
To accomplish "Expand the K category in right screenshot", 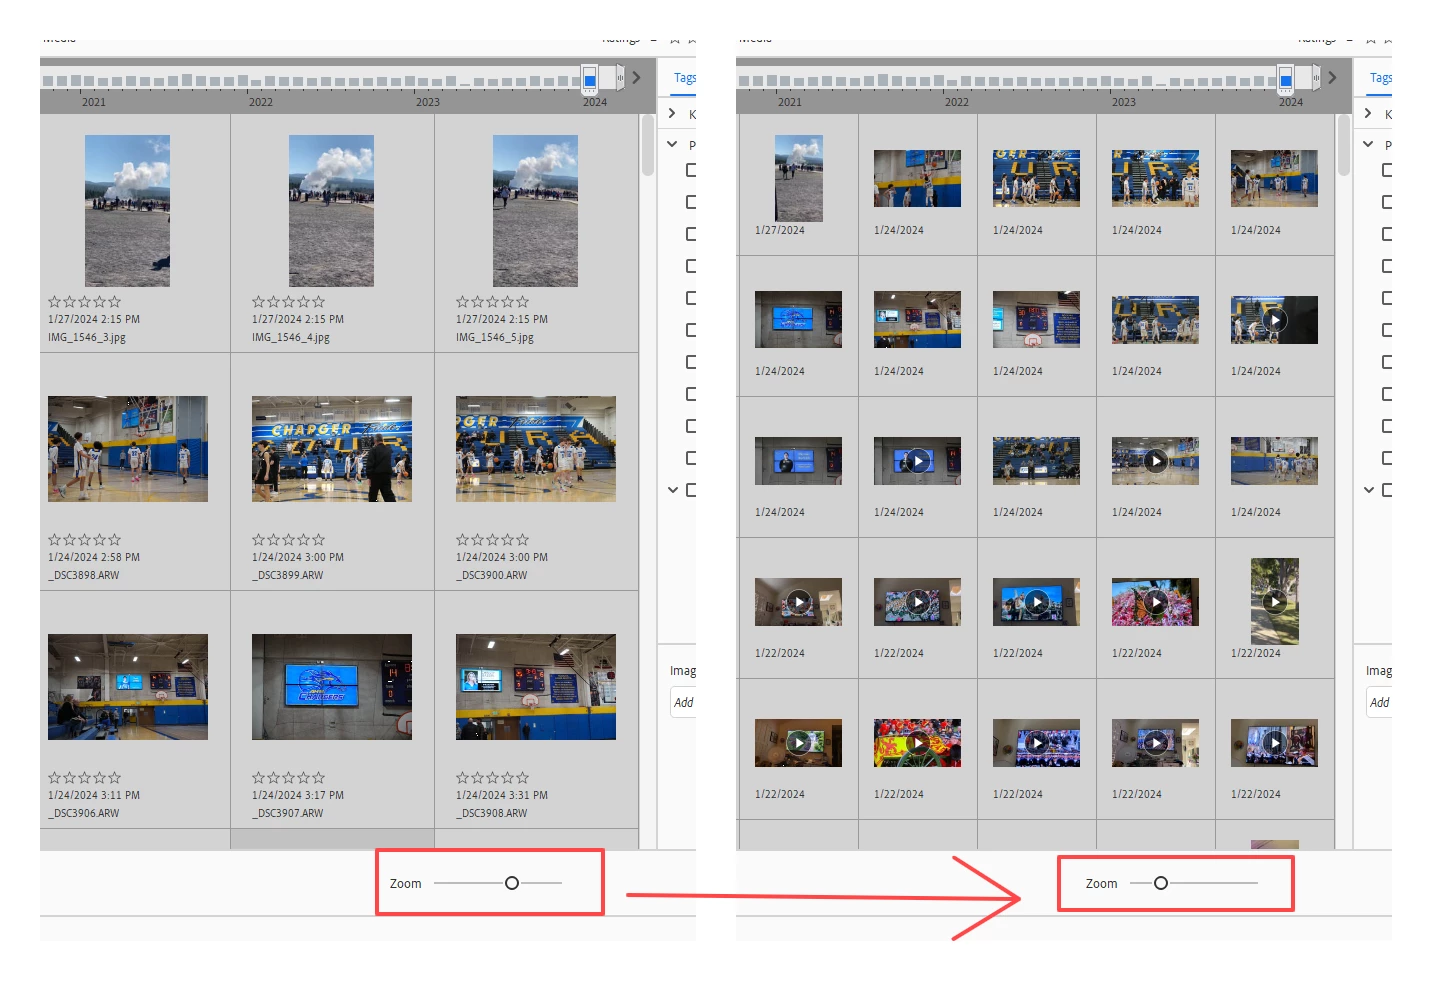I will click(1368, 113).
